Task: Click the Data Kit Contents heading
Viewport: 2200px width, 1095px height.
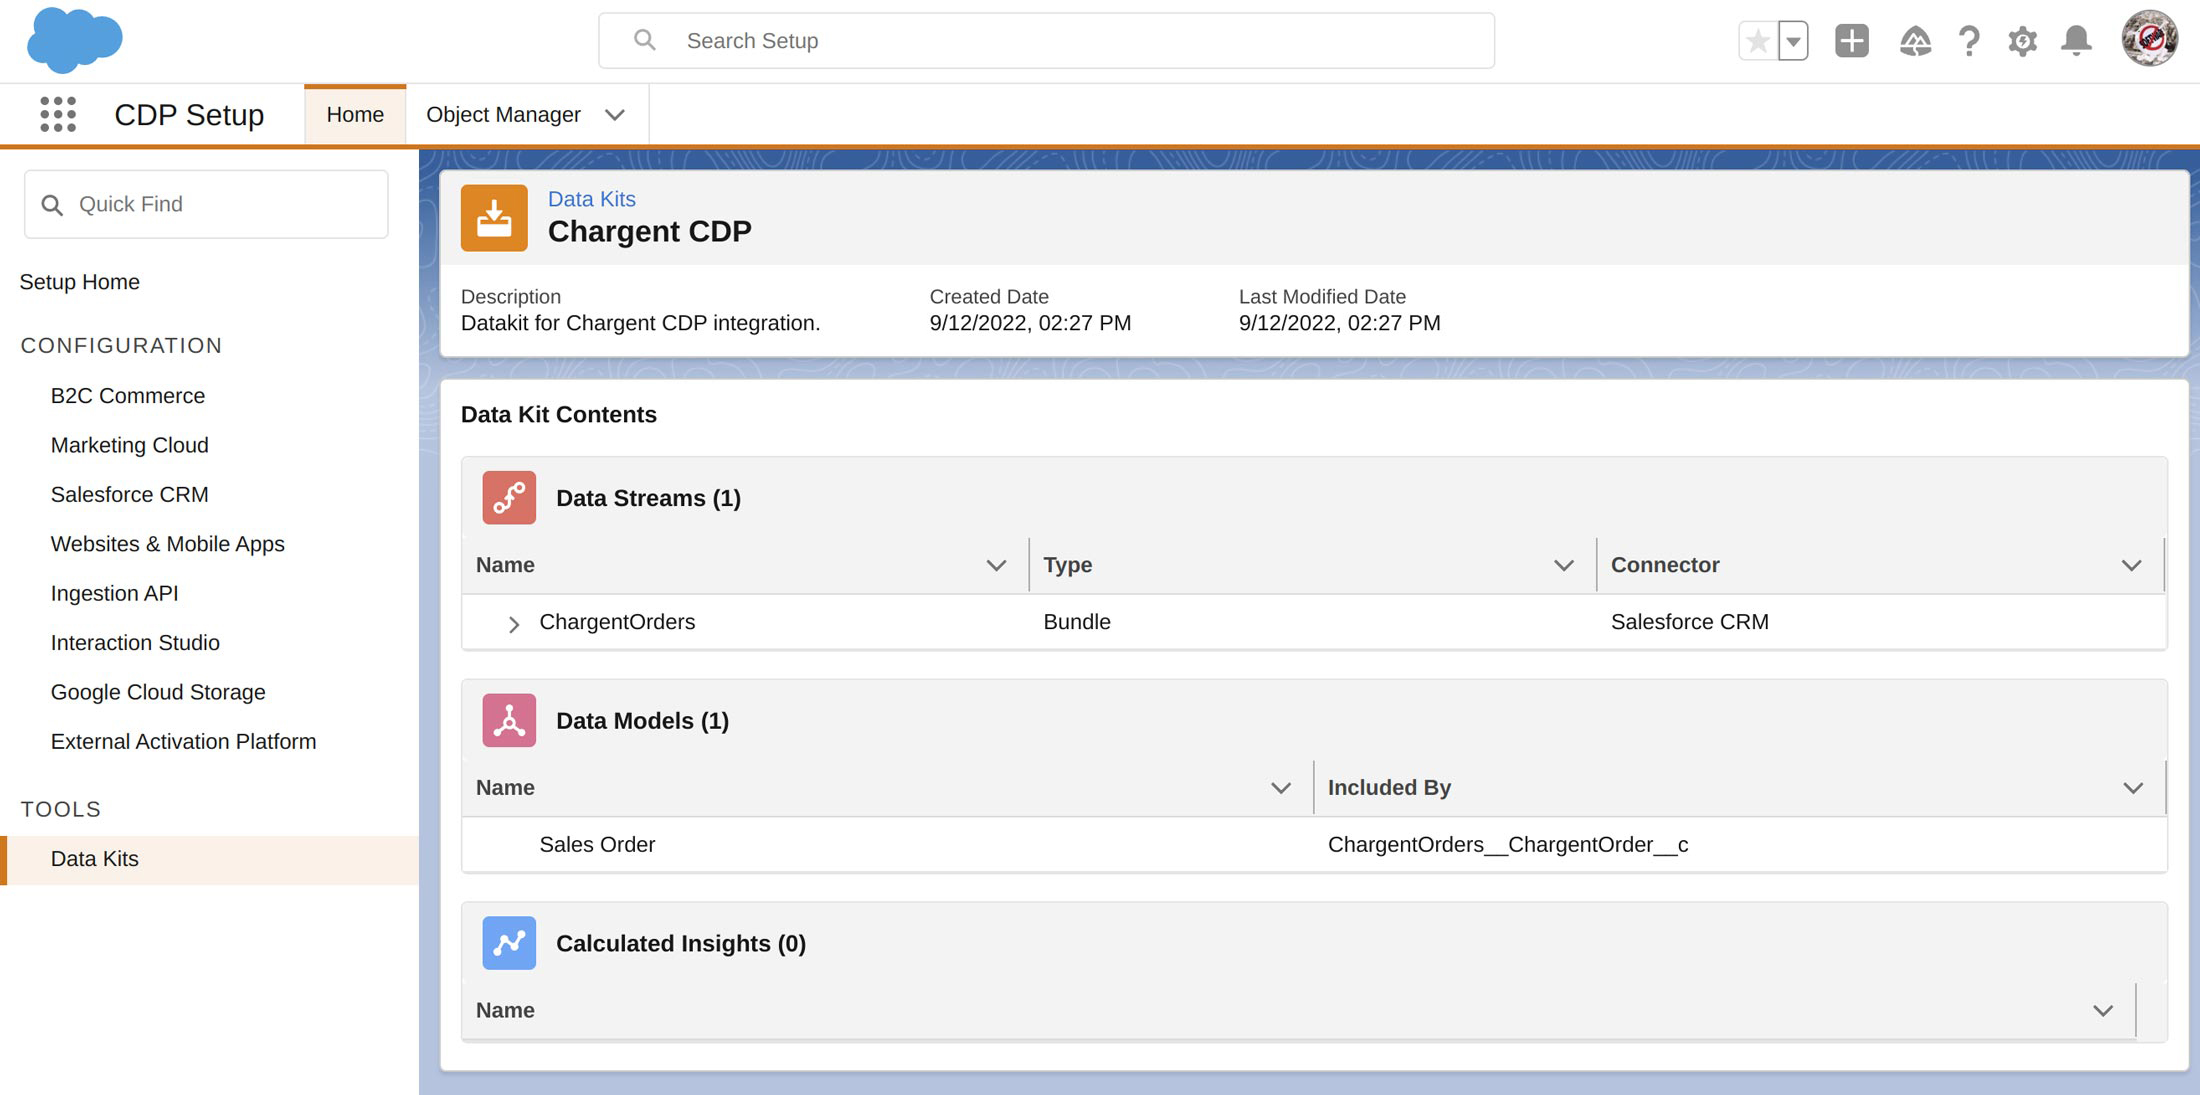Action: click(x=559, y=415)
